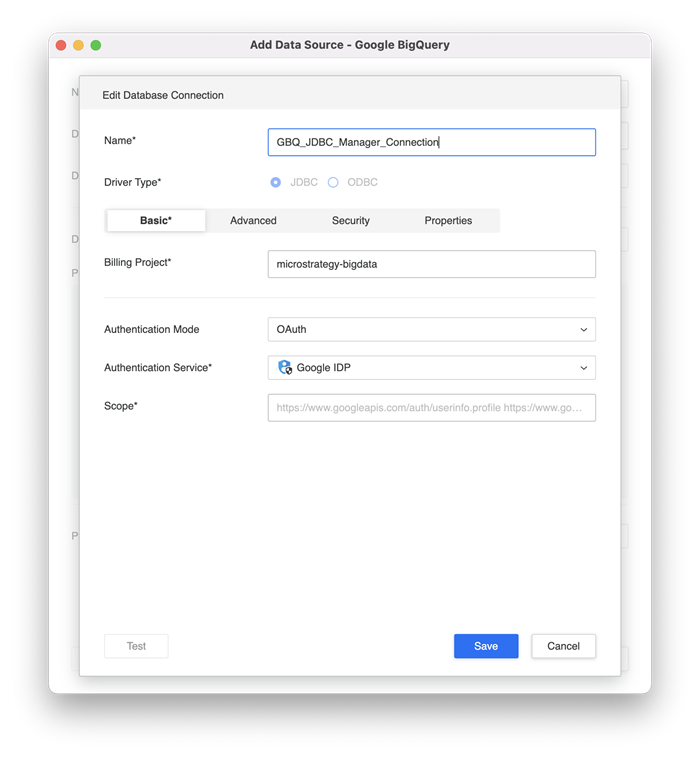This screenshot has width=700, height=758.
Task: Save the database connection
Action: (x=486, y=646)
